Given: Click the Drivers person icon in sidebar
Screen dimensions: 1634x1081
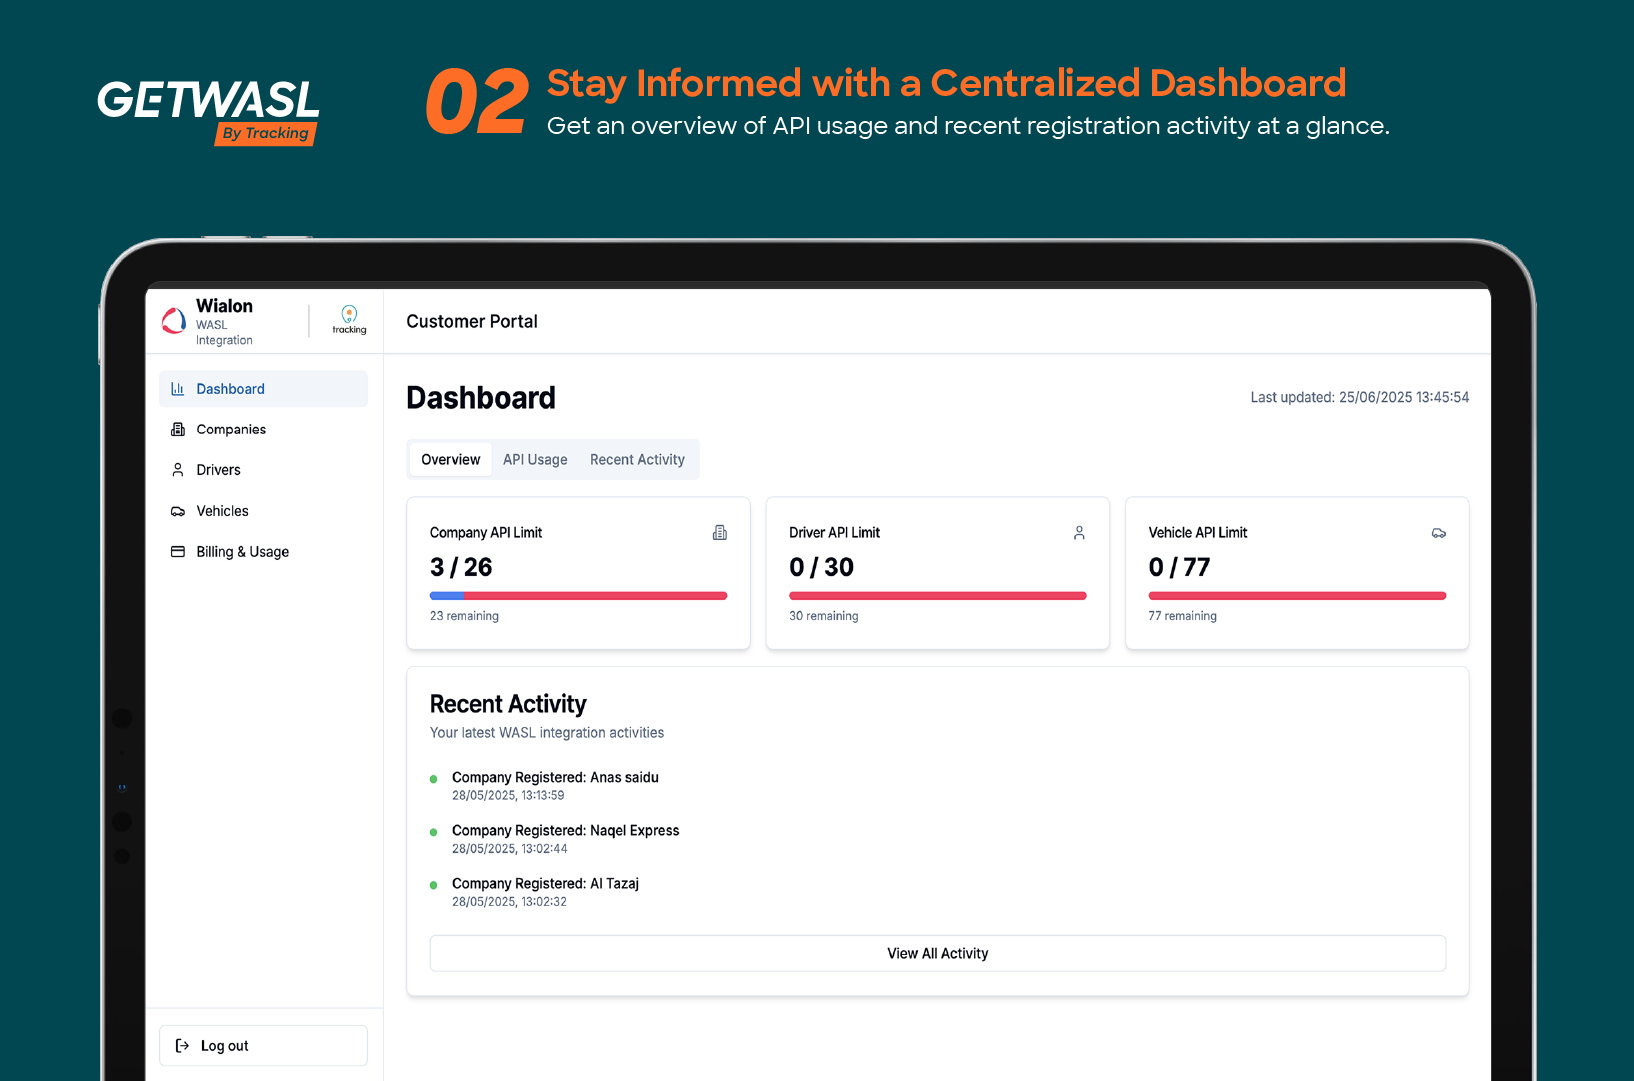Looking at the screenshot, I should [178, 470].
